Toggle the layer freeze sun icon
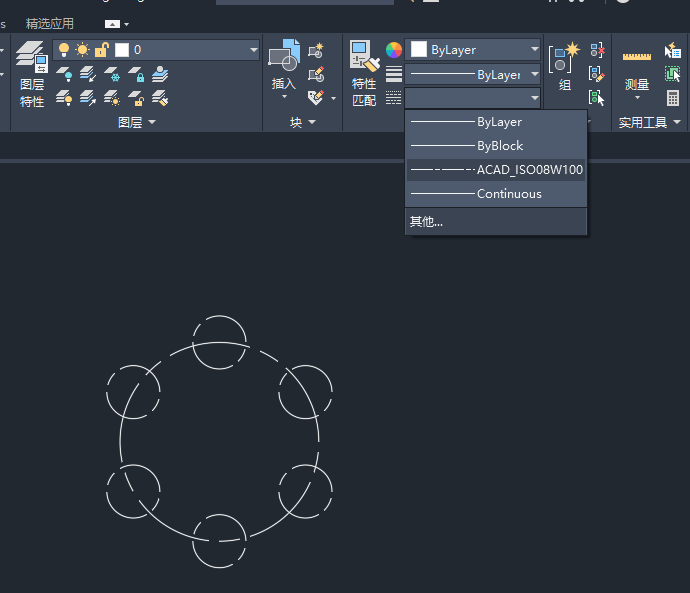Screen dimensions: 690x593 [x=83, y=50]
